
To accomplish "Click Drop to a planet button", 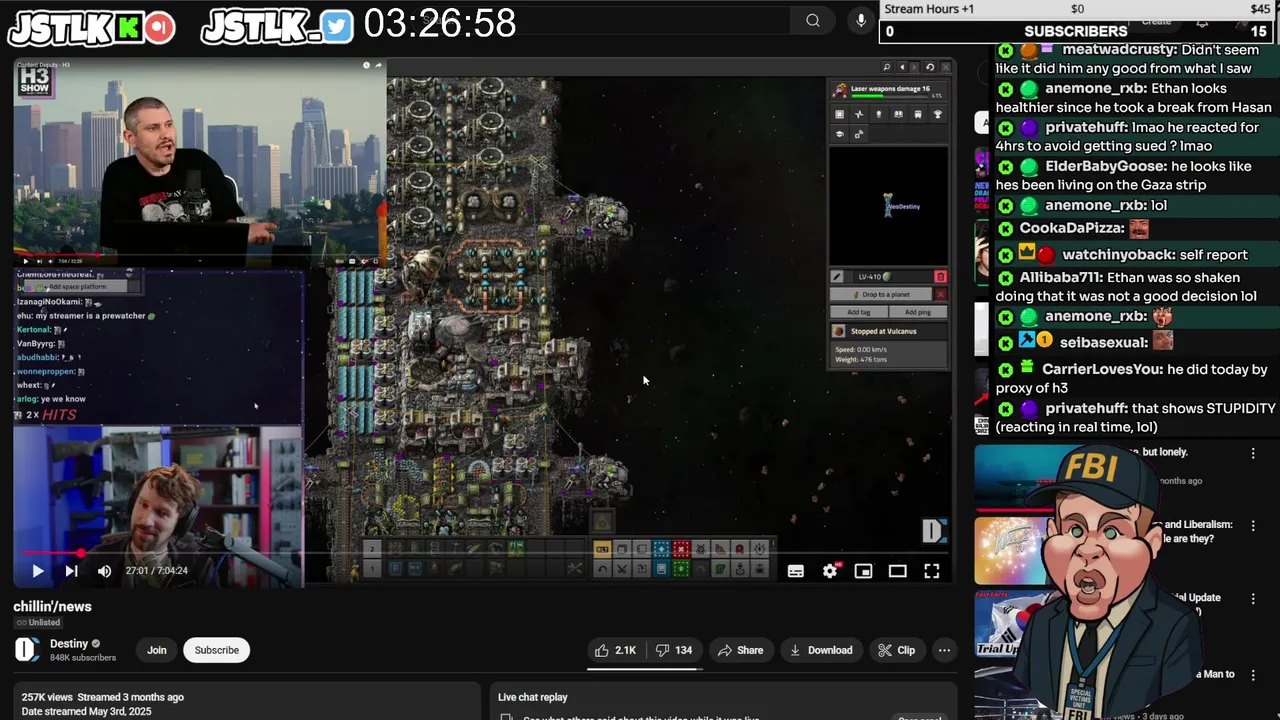I will (x=881, y=295).
